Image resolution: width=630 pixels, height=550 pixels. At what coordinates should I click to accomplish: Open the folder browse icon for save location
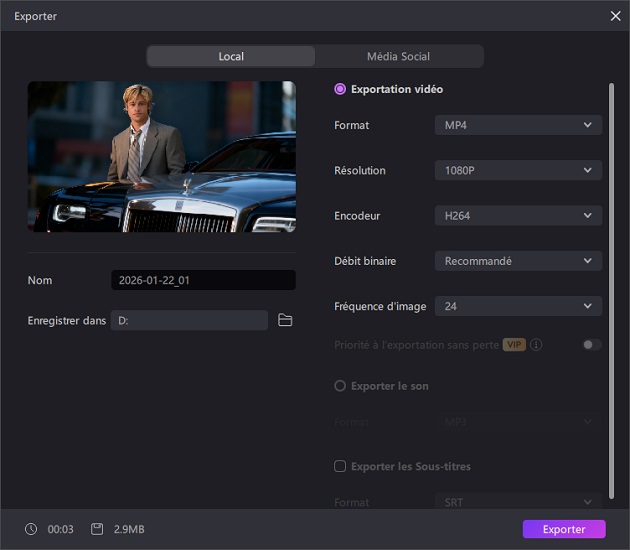(x=285, y=320)
